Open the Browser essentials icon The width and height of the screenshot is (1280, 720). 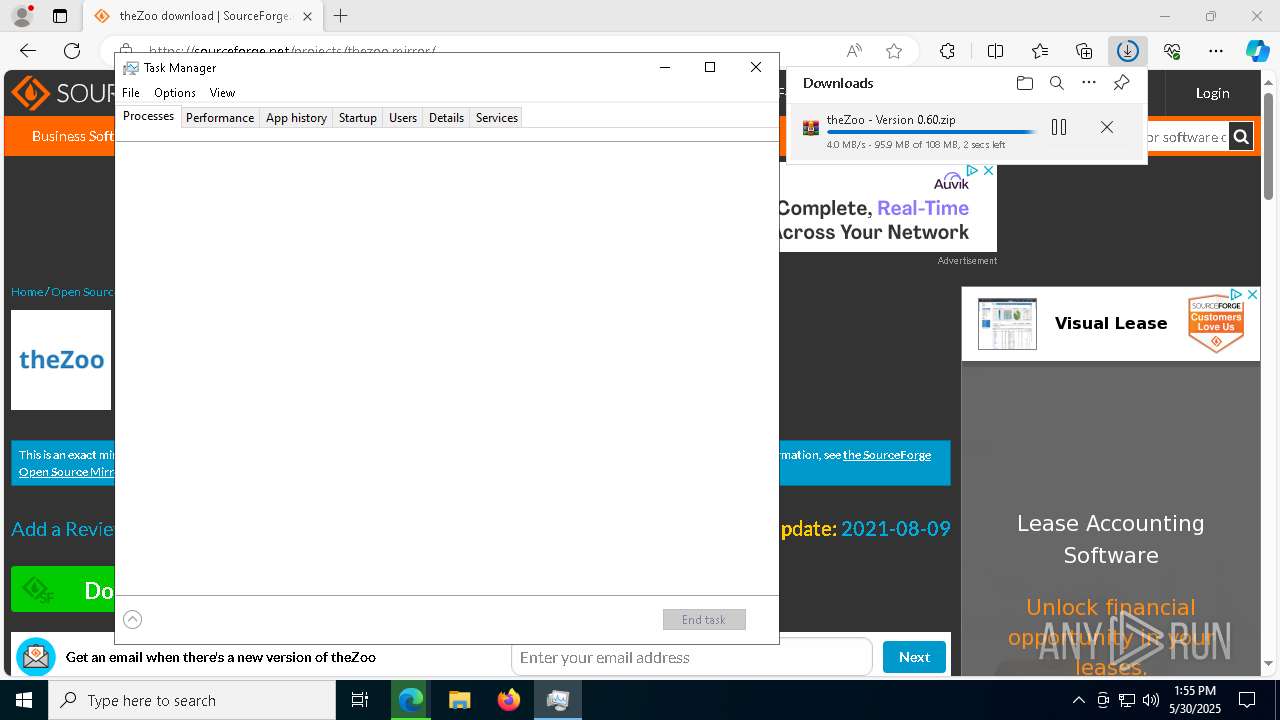coord(1172,51)
